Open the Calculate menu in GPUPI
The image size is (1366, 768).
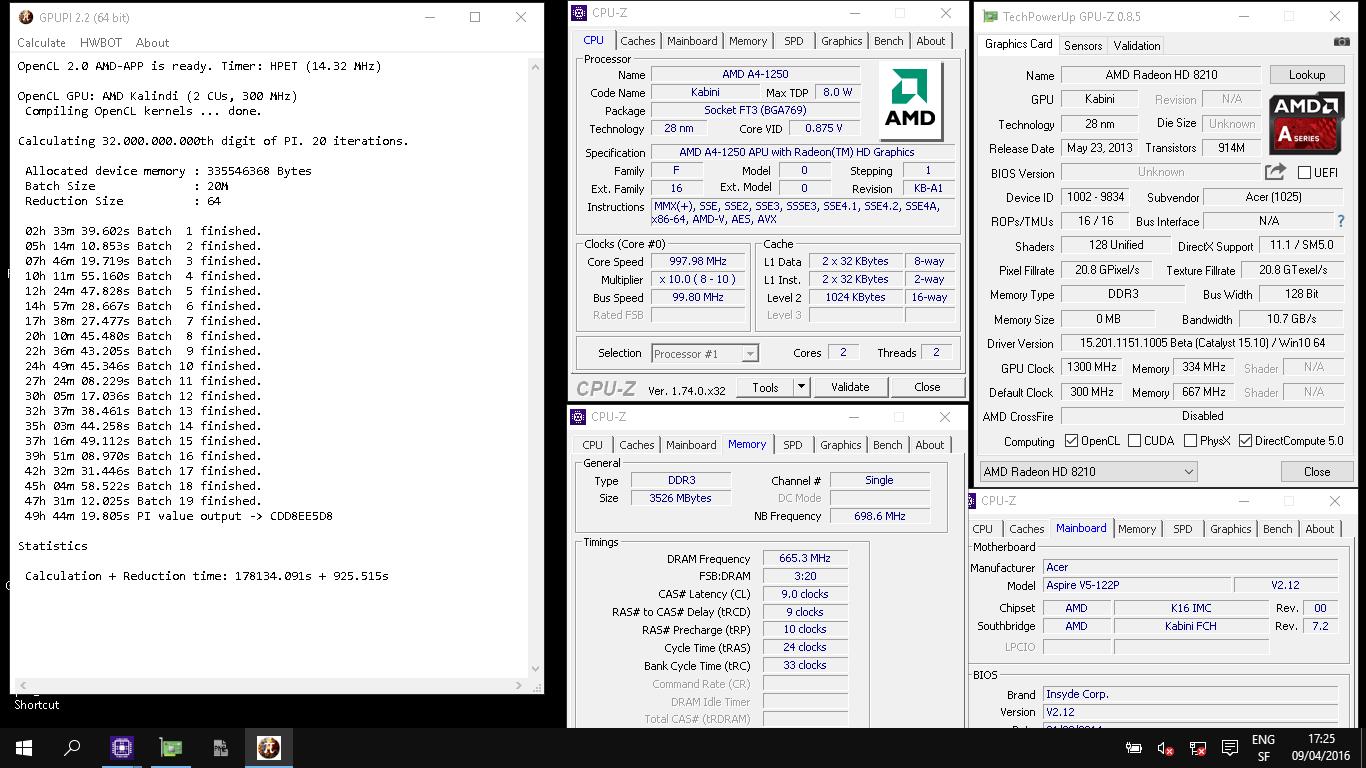pos(42,43)
